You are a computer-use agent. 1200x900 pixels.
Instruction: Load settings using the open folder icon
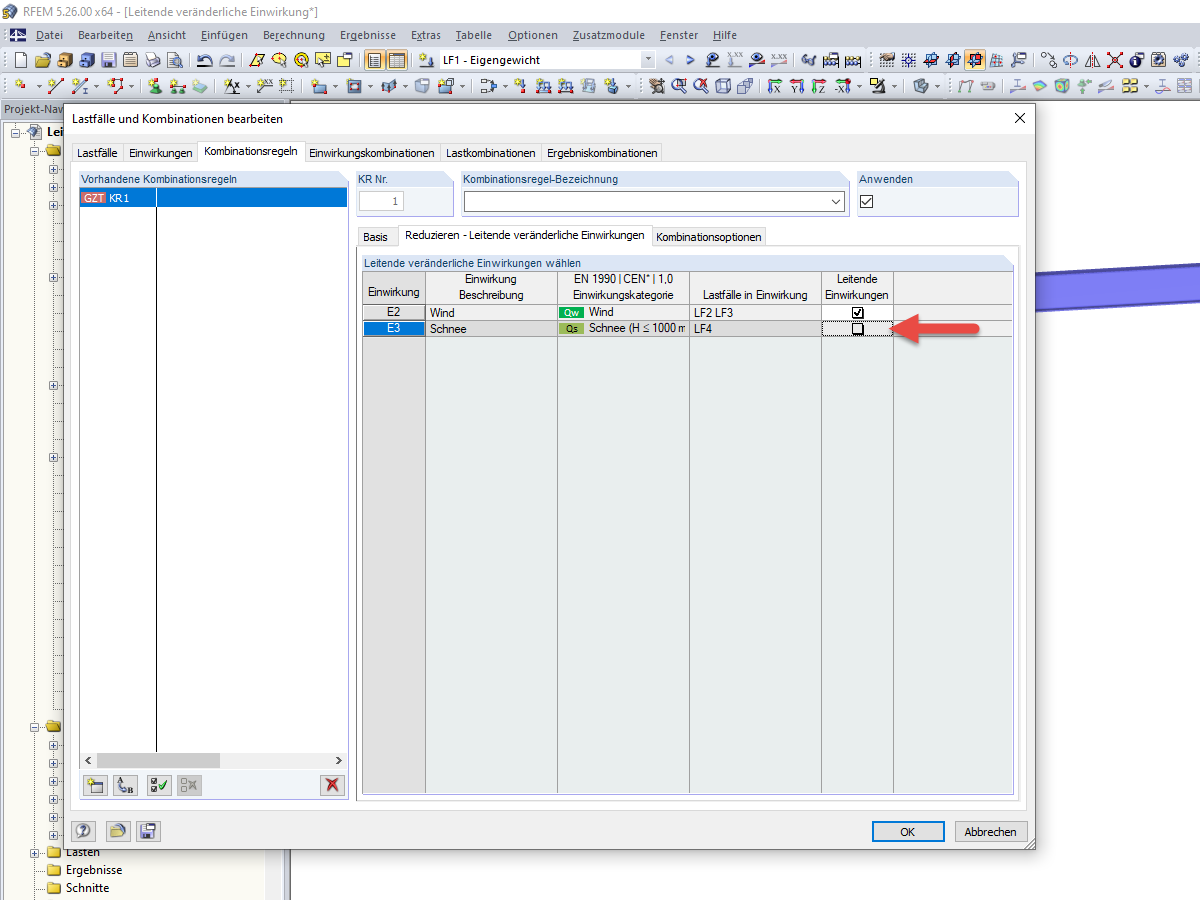click(x=118, y=831)
